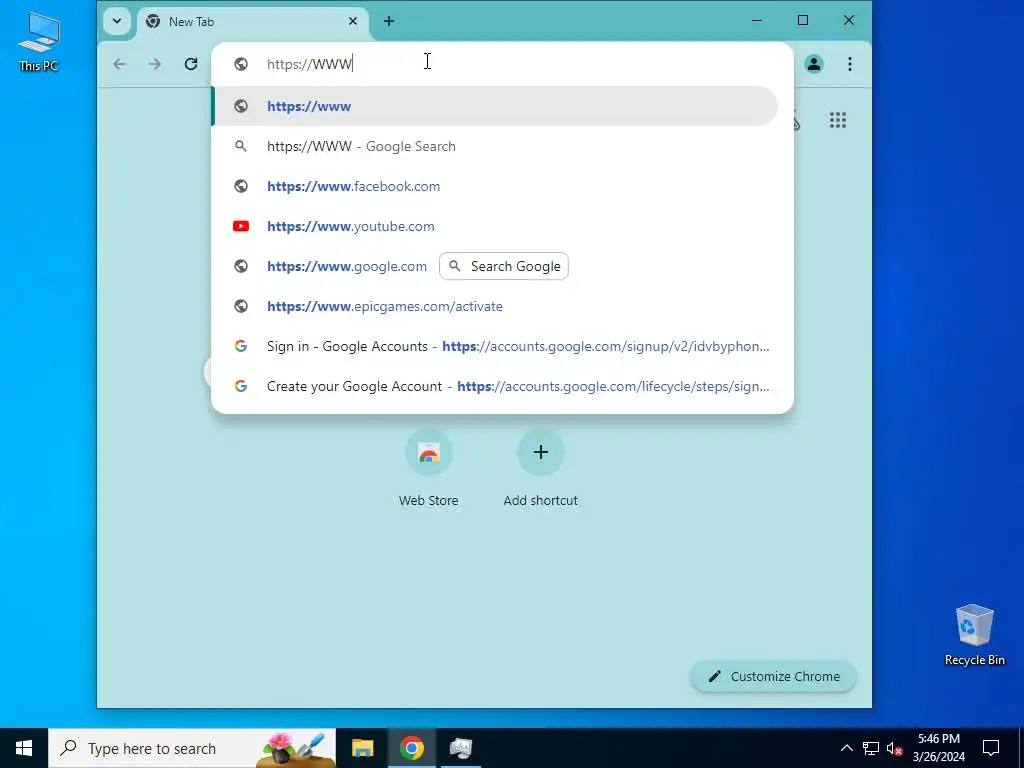
Task: Select the epicgames.com/activate suggestion
Action: tap(496, 306)
